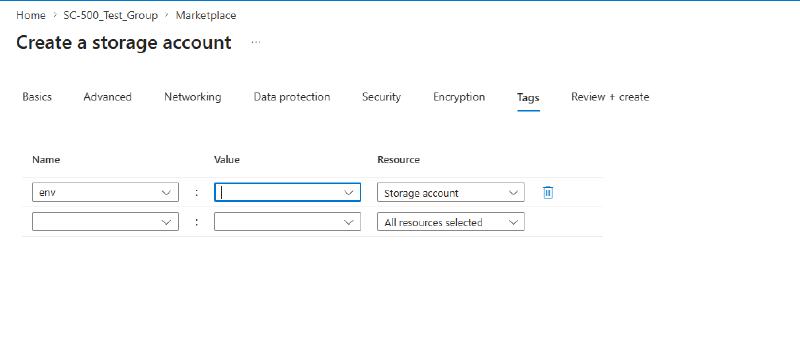Switch to the Basics tab

(37, 97)
